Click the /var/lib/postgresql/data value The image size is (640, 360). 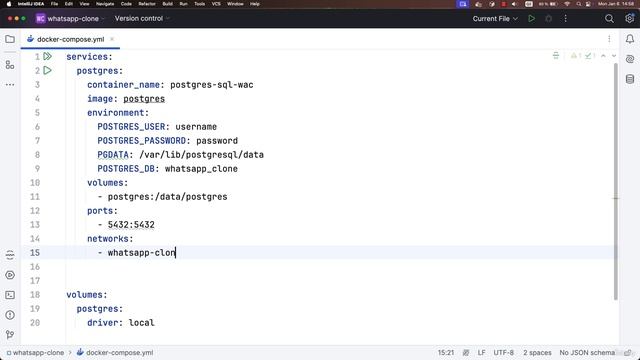pyautogui.click(x=202, y=155)
